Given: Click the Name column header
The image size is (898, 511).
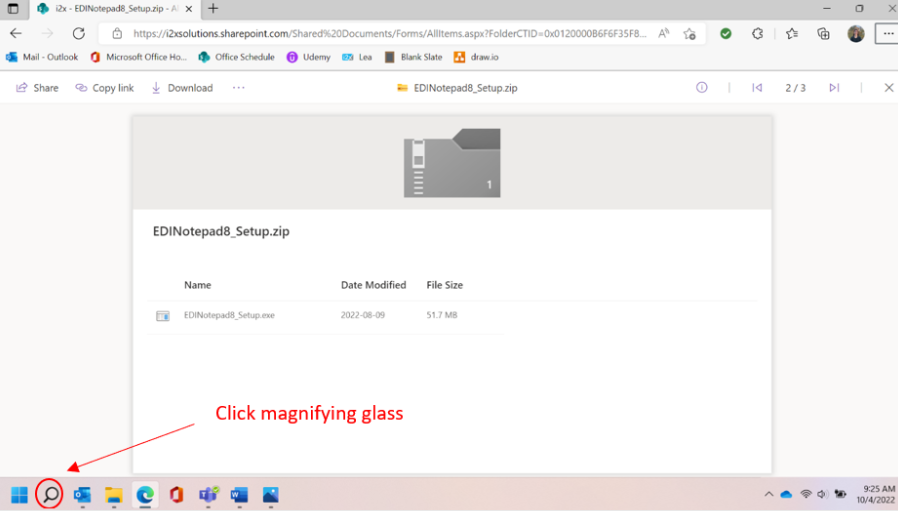Looking at the screenshot, I should tap(198, 285).
